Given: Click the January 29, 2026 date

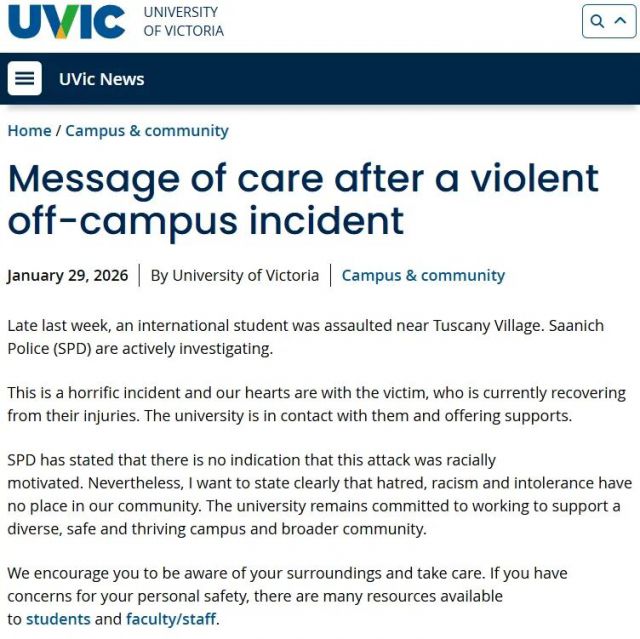Looking at the screenshot, I should pyautogui.click(x=68, y=275).
